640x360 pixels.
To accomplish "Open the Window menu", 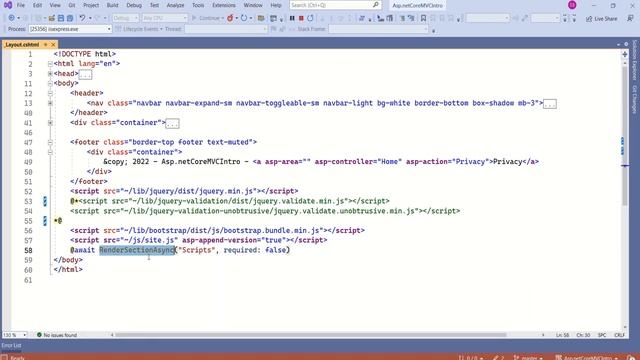I will [253, 5].
